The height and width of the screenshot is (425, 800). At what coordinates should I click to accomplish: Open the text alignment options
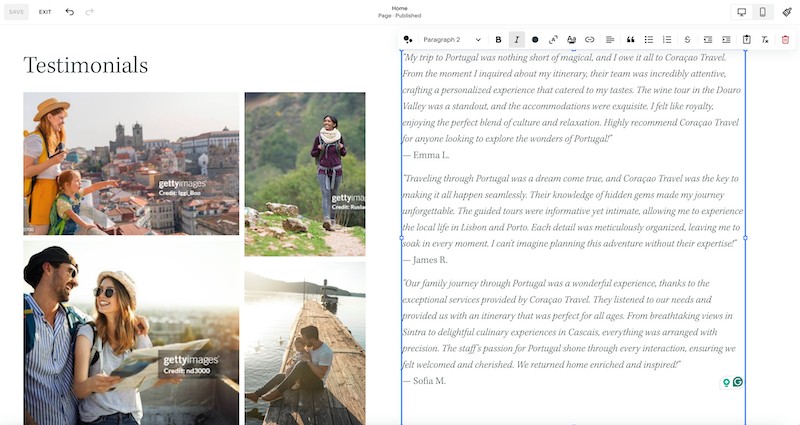tap(610, 39)
